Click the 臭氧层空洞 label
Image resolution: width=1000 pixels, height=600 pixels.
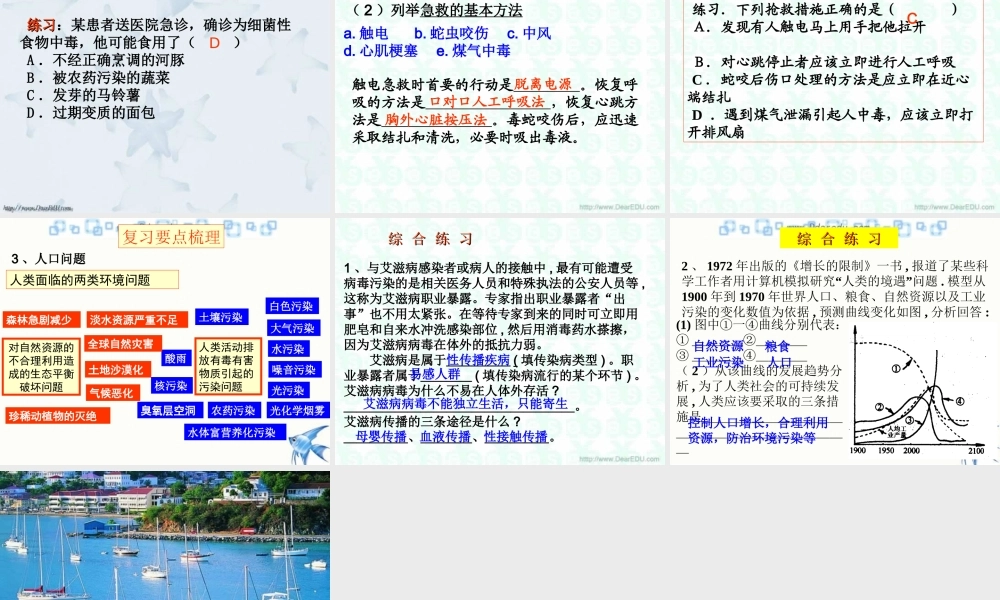point(168,410)
